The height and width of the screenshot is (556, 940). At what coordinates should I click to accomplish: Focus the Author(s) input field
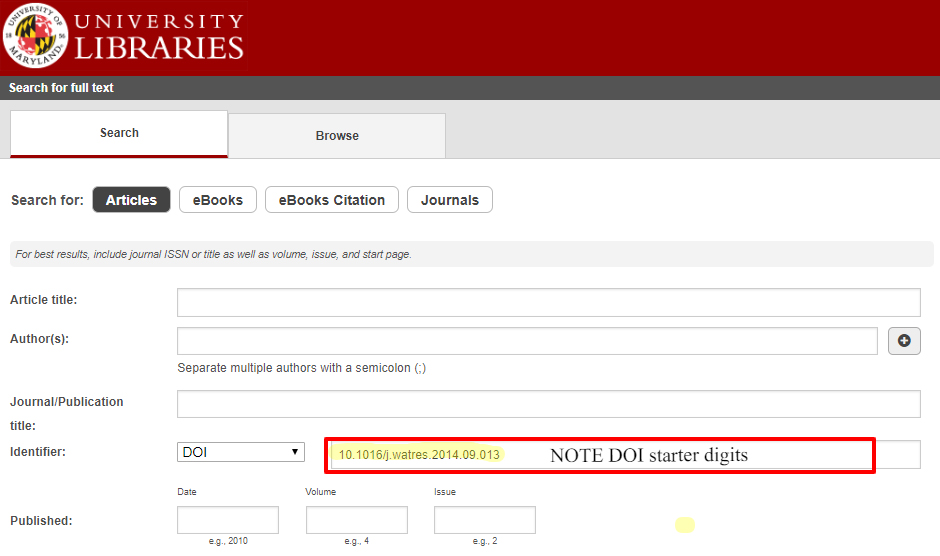click(528, 341)
